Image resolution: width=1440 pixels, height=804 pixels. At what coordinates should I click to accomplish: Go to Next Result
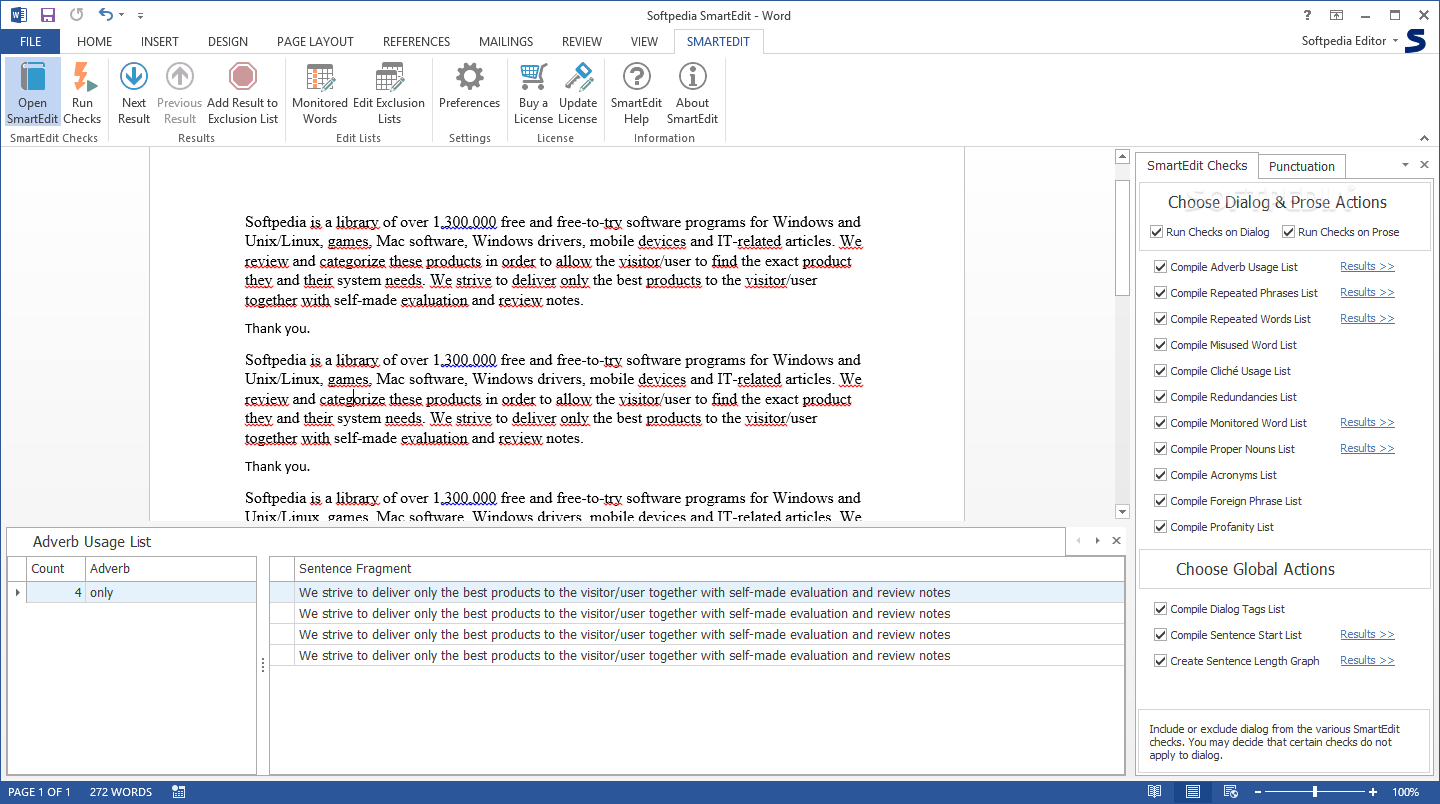[134, 93]
